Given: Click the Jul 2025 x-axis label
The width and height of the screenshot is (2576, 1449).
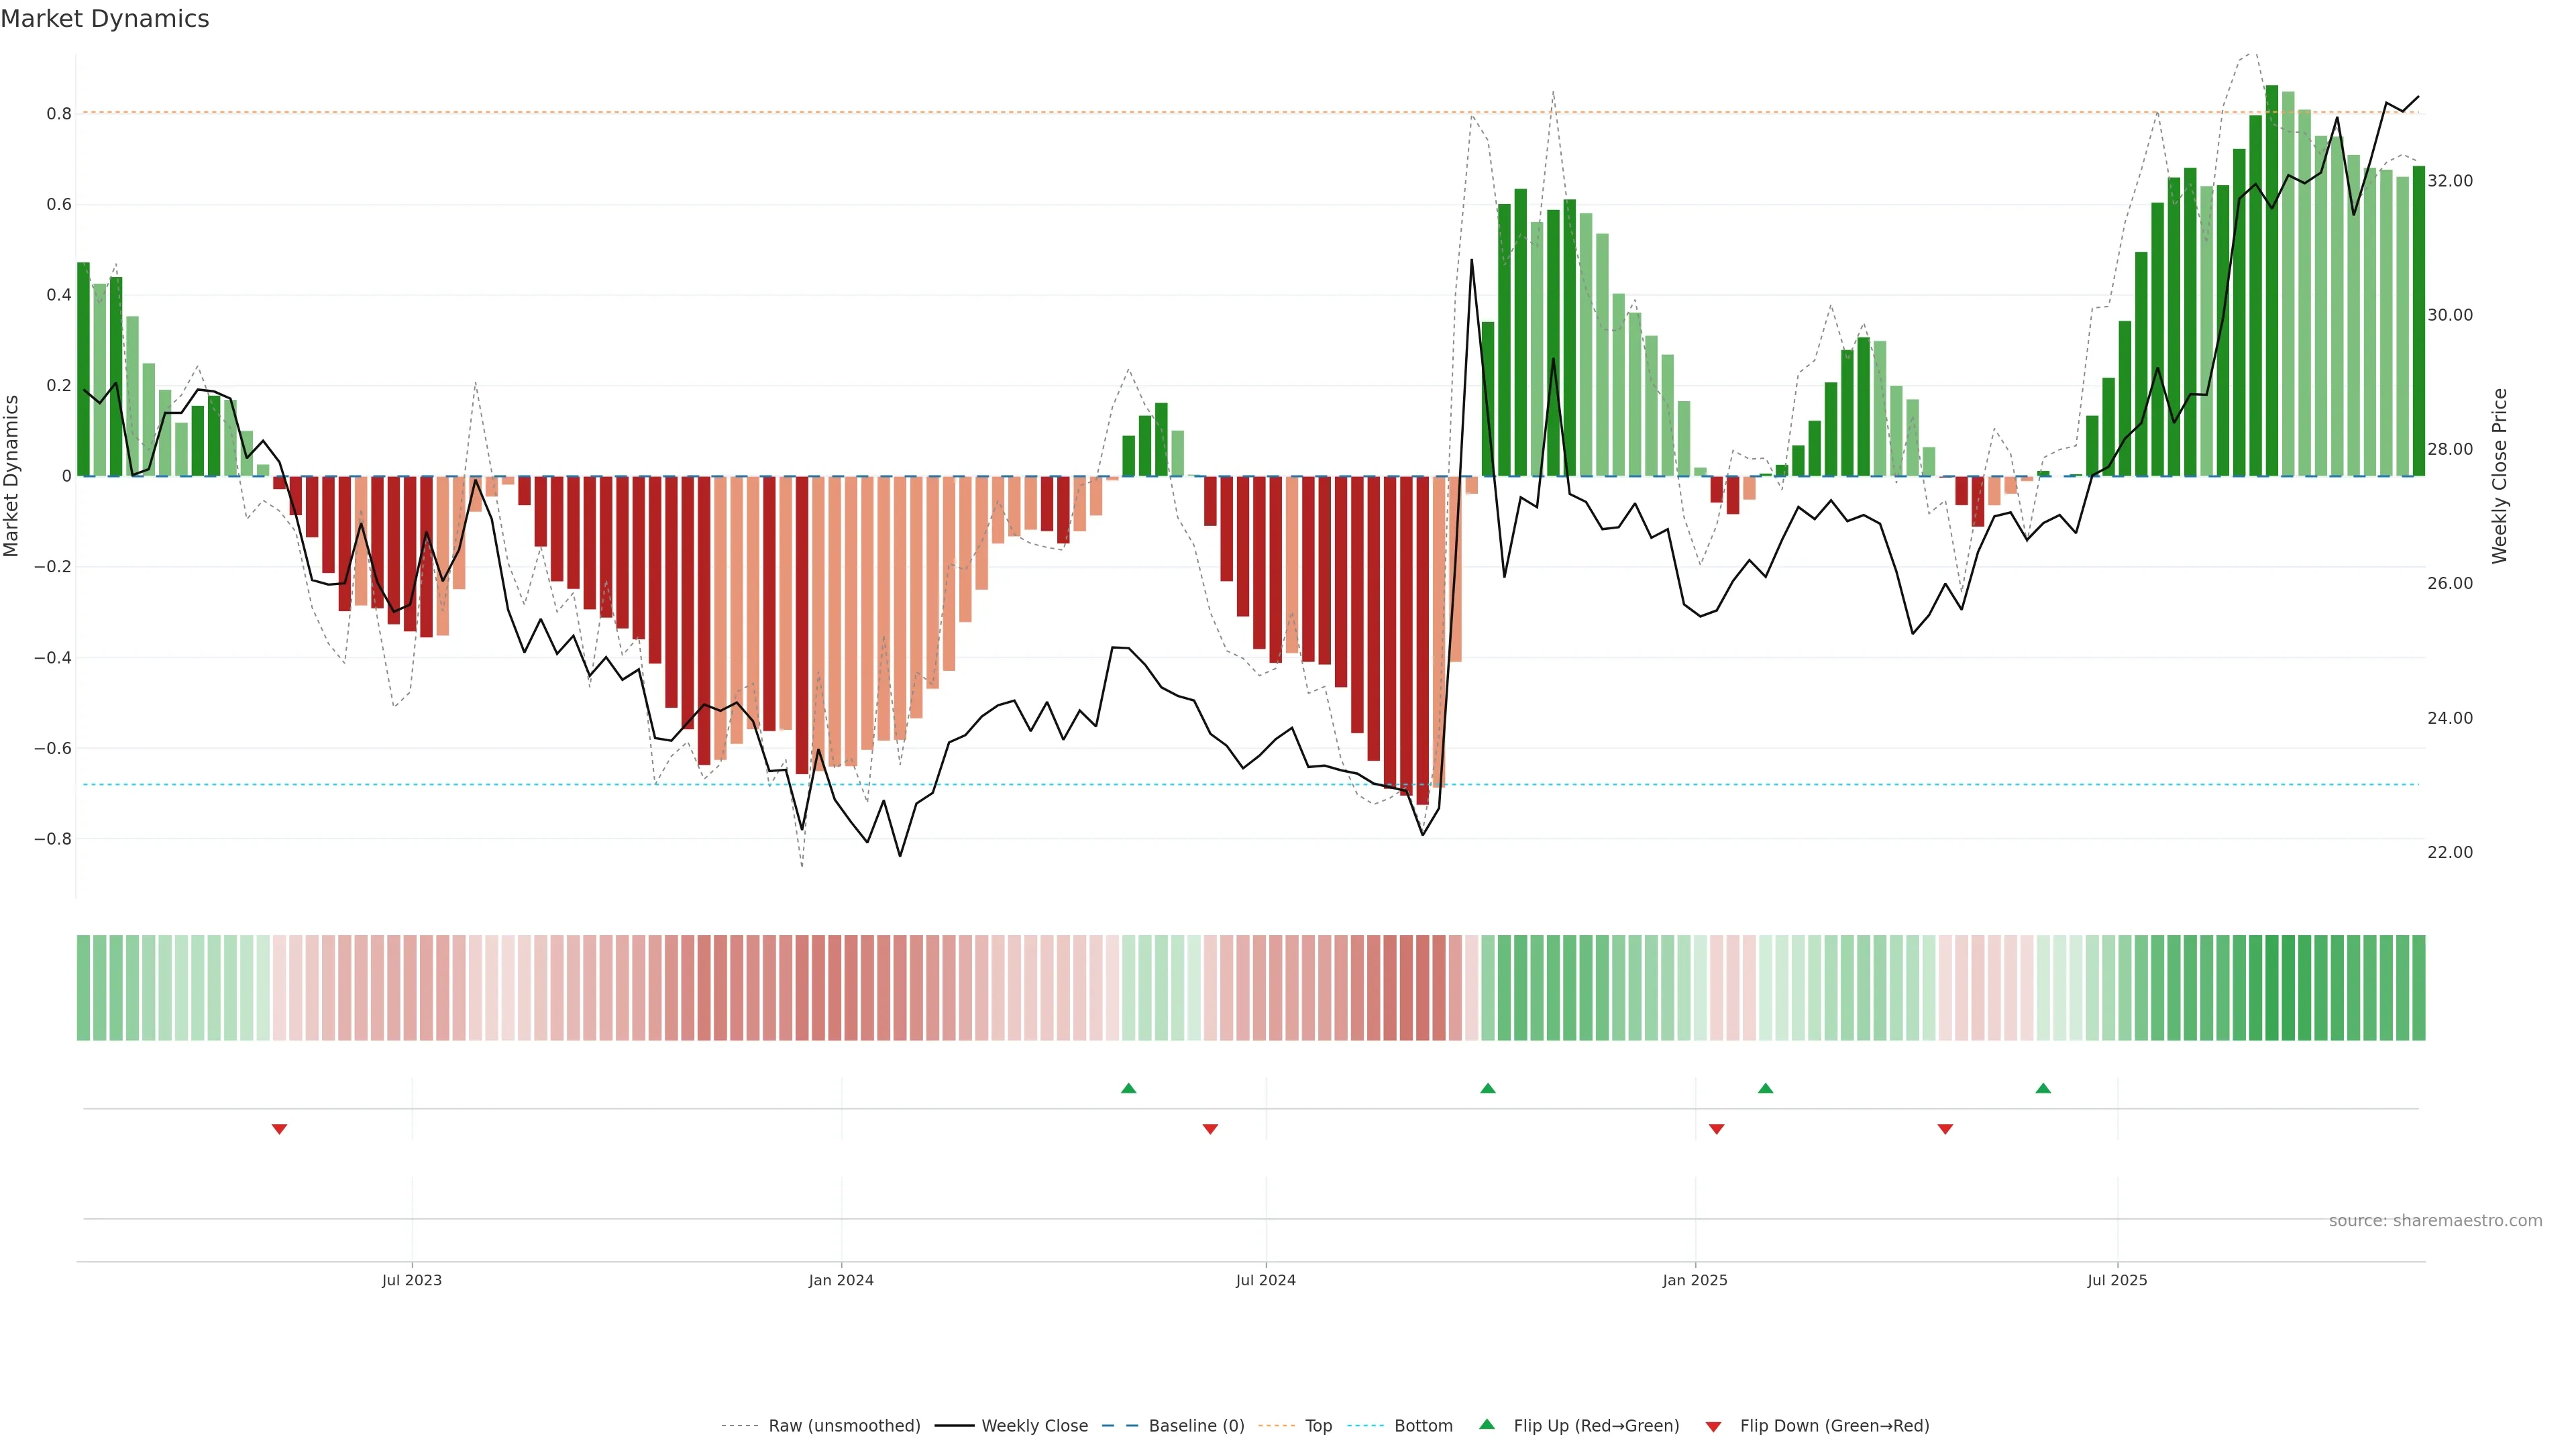Looking at the screenshot, I should click(2117, 1280).
